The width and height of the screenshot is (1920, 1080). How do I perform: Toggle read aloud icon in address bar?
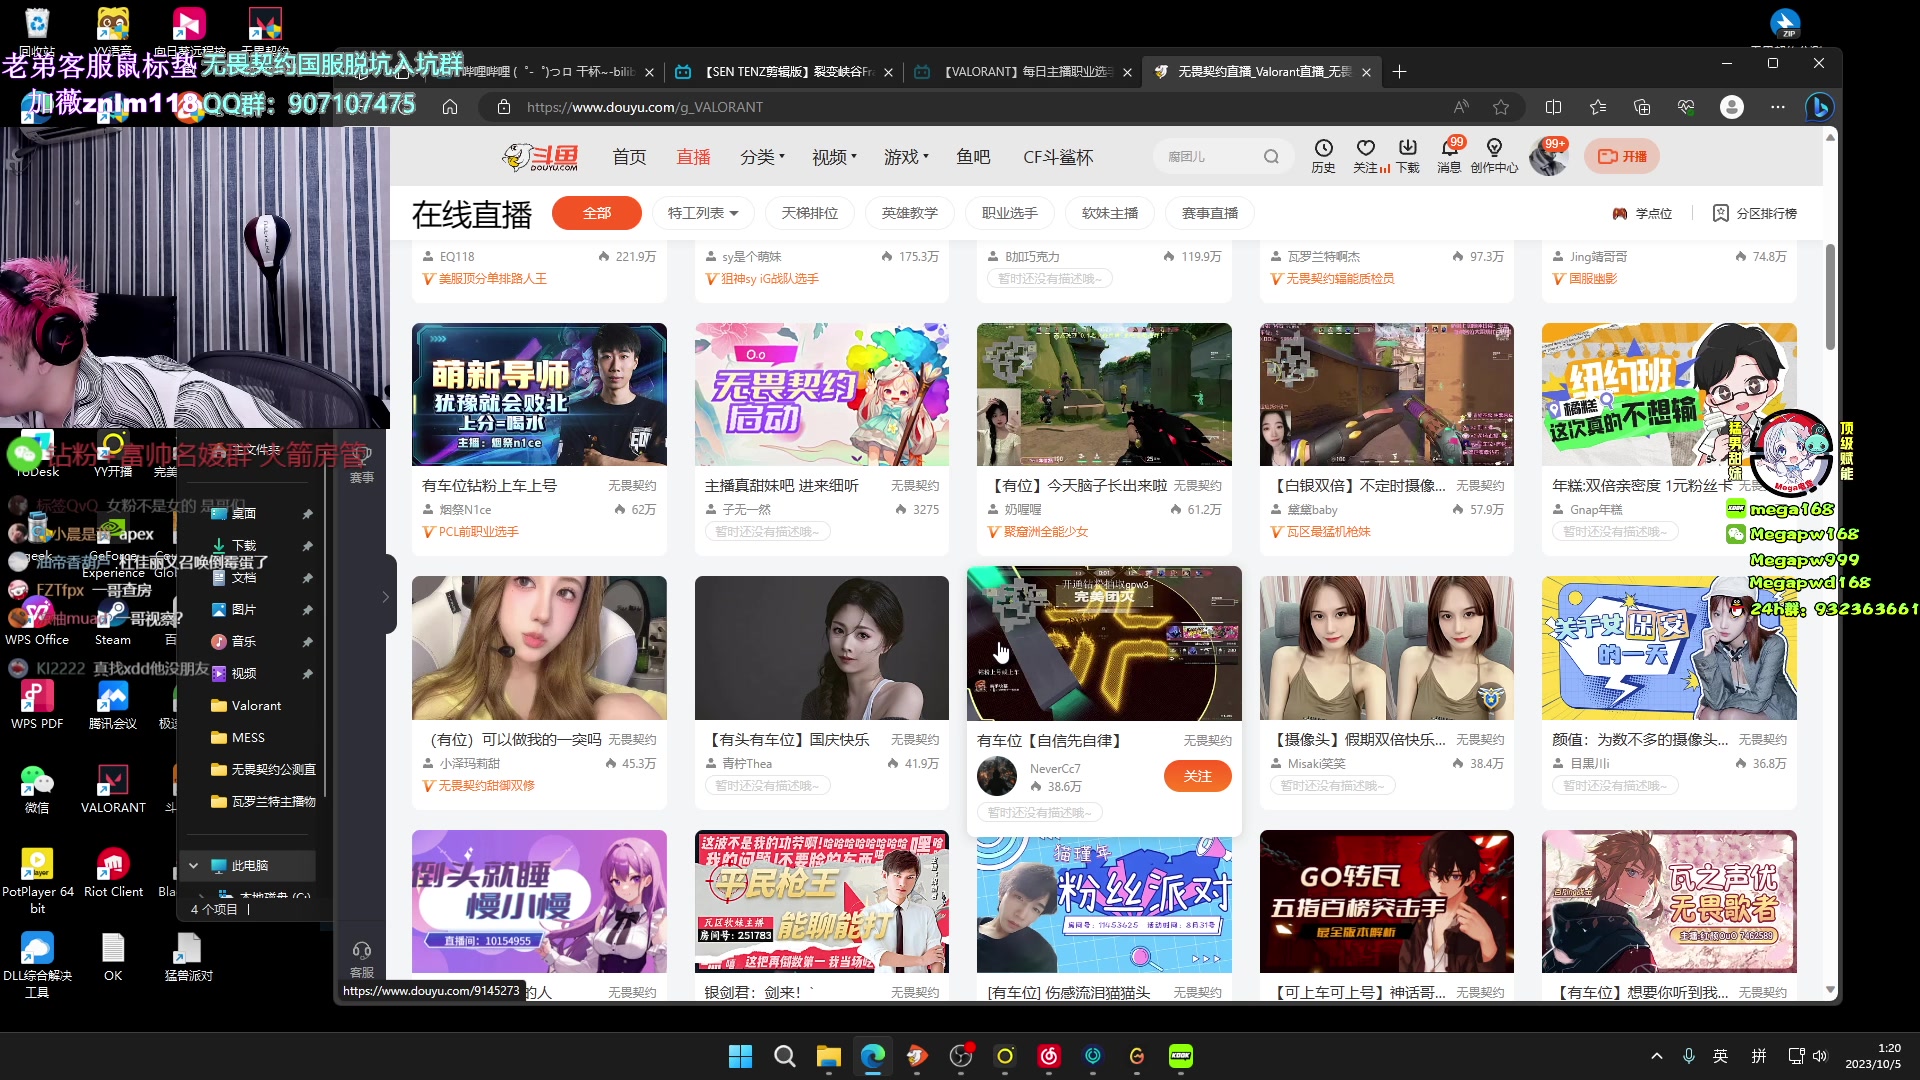coord(1461,107)
